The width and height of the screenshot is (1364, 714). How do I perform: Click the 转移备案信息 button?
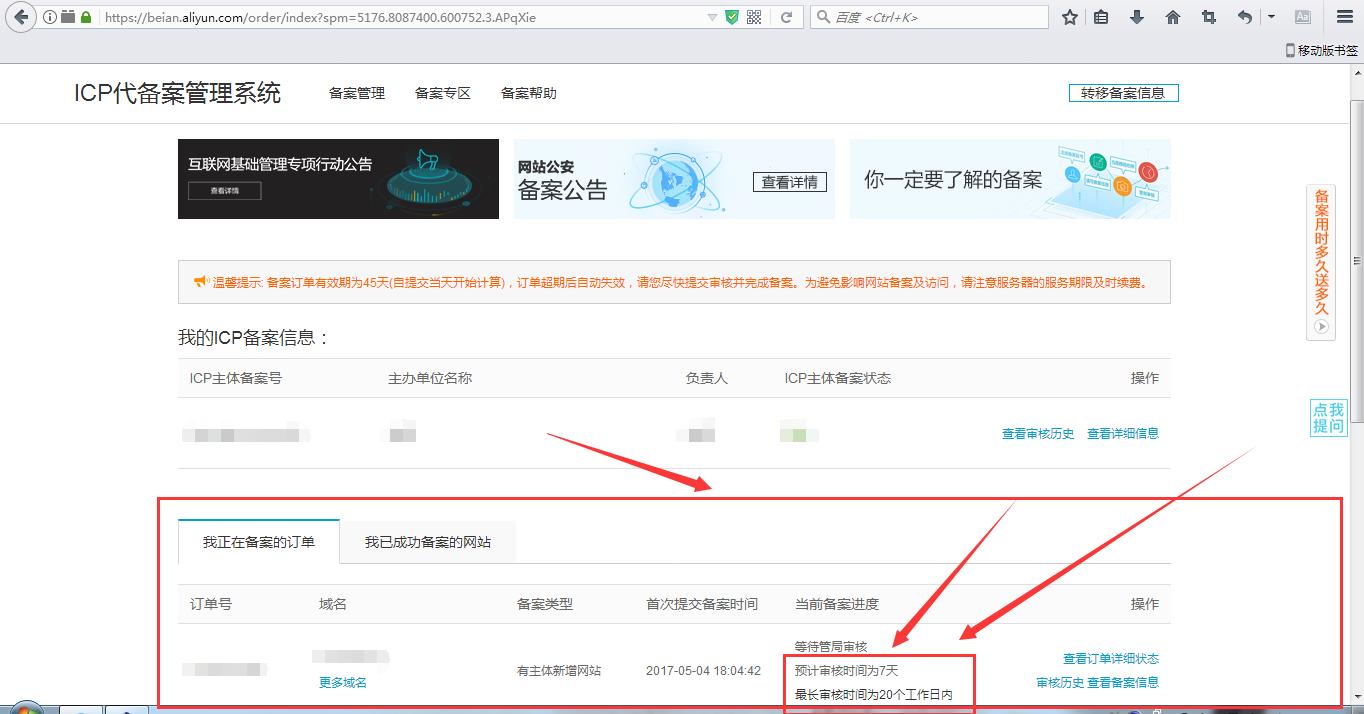coord(1123,91)
